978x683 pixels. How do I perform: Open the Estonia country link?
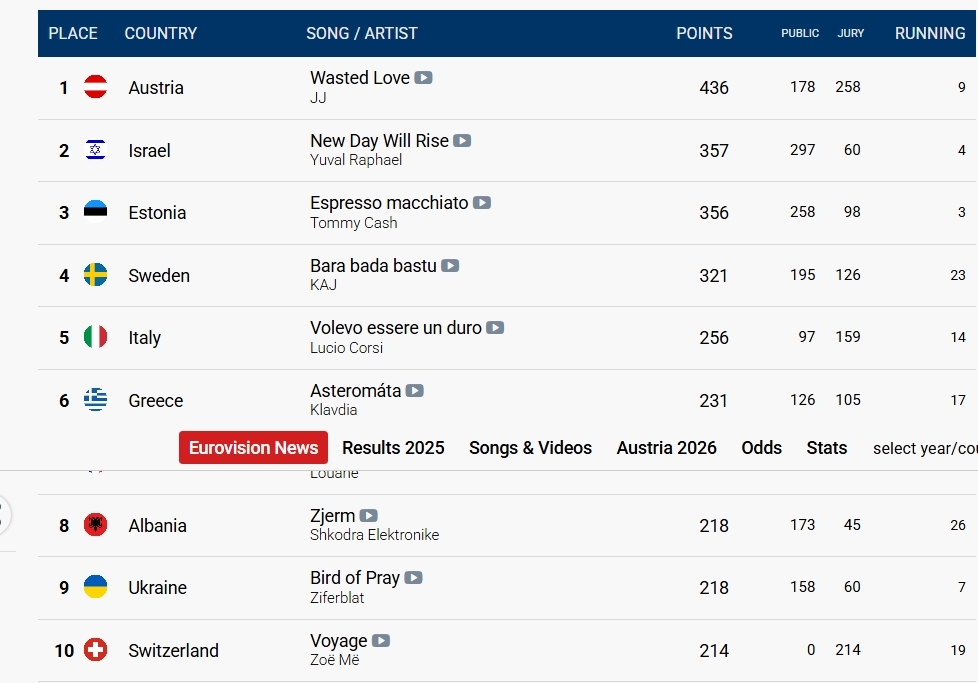click(157, 212)
